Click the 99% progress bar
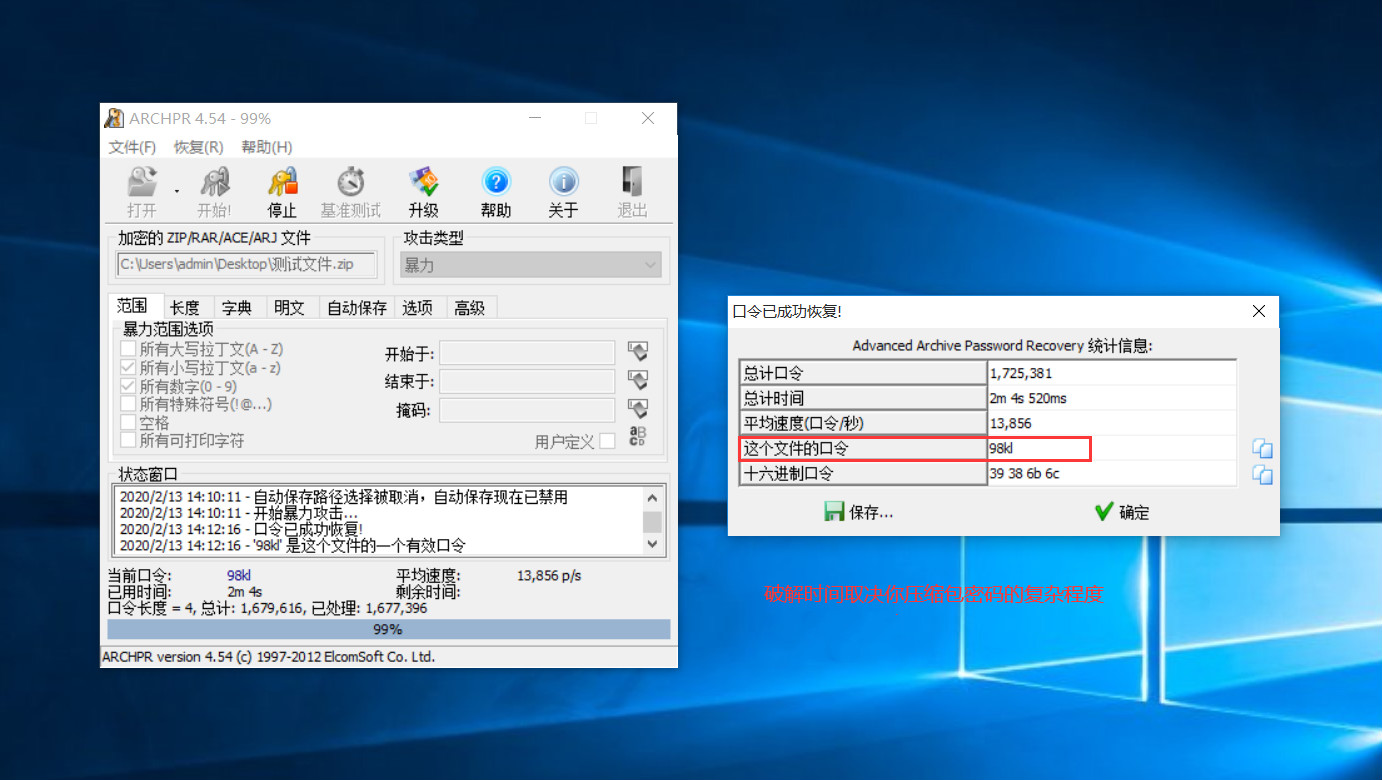 point(389,630)
